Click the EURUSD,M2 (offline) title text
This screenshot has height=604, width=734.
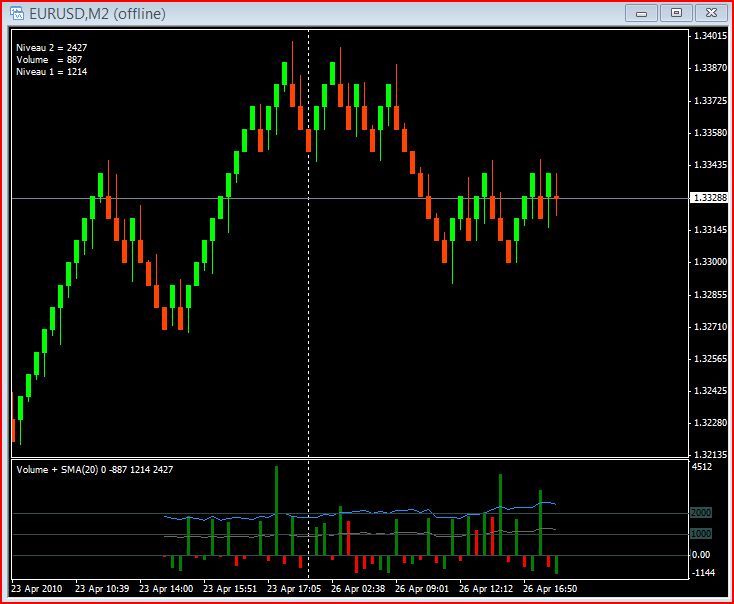pos(97,14)
